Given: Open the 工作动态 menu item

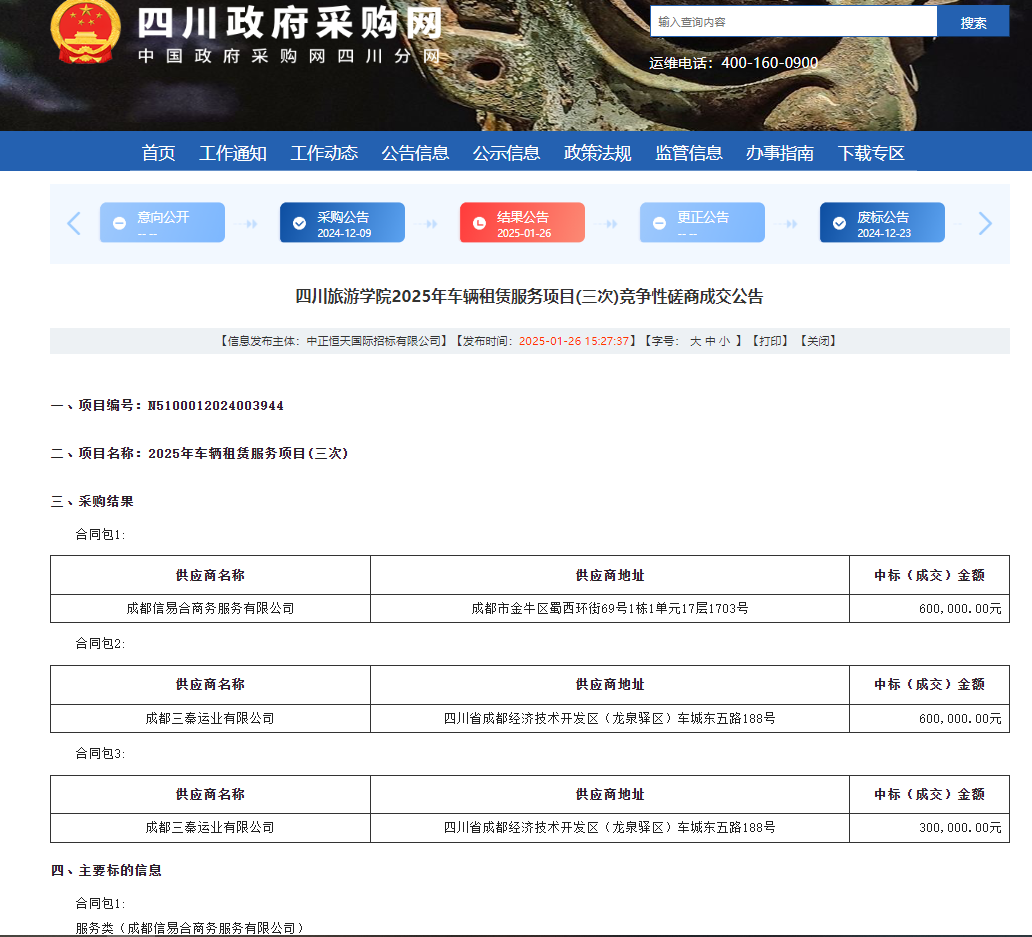Looking at the screenshot, I should [x=324, y=153].
